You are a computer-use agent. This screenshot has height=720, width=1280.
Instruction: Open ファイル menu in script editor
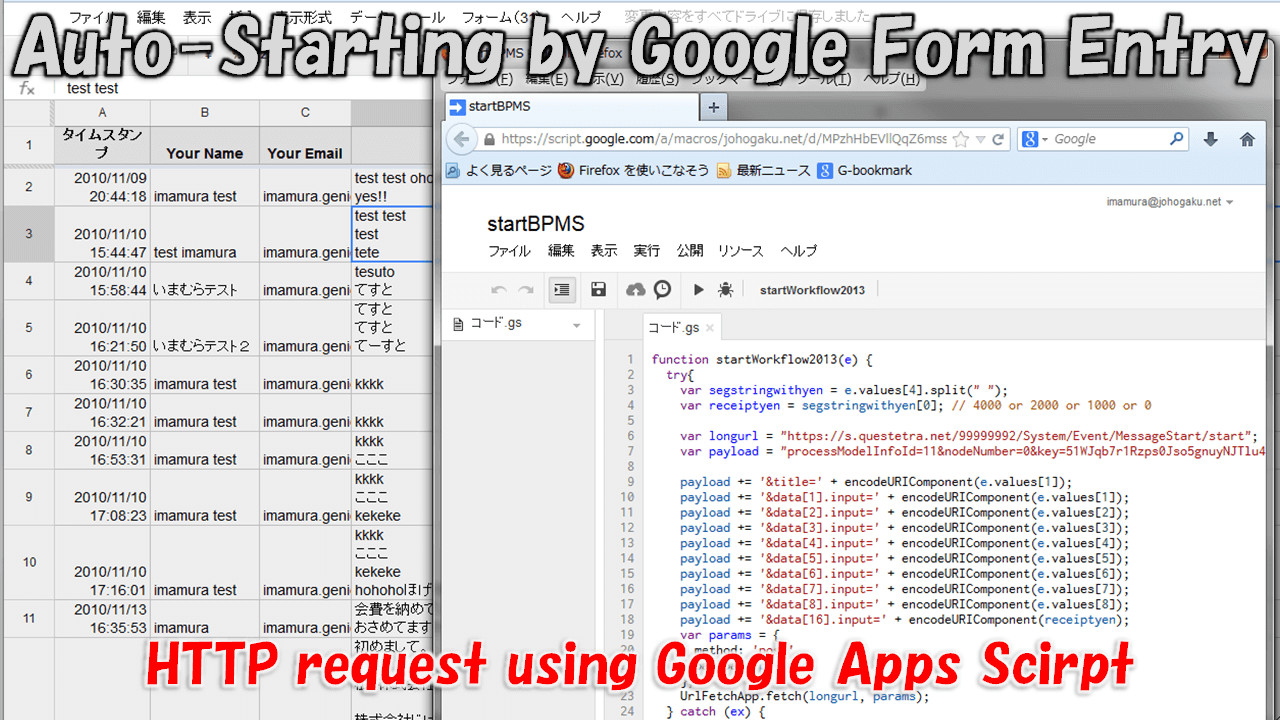click(509, 251)
